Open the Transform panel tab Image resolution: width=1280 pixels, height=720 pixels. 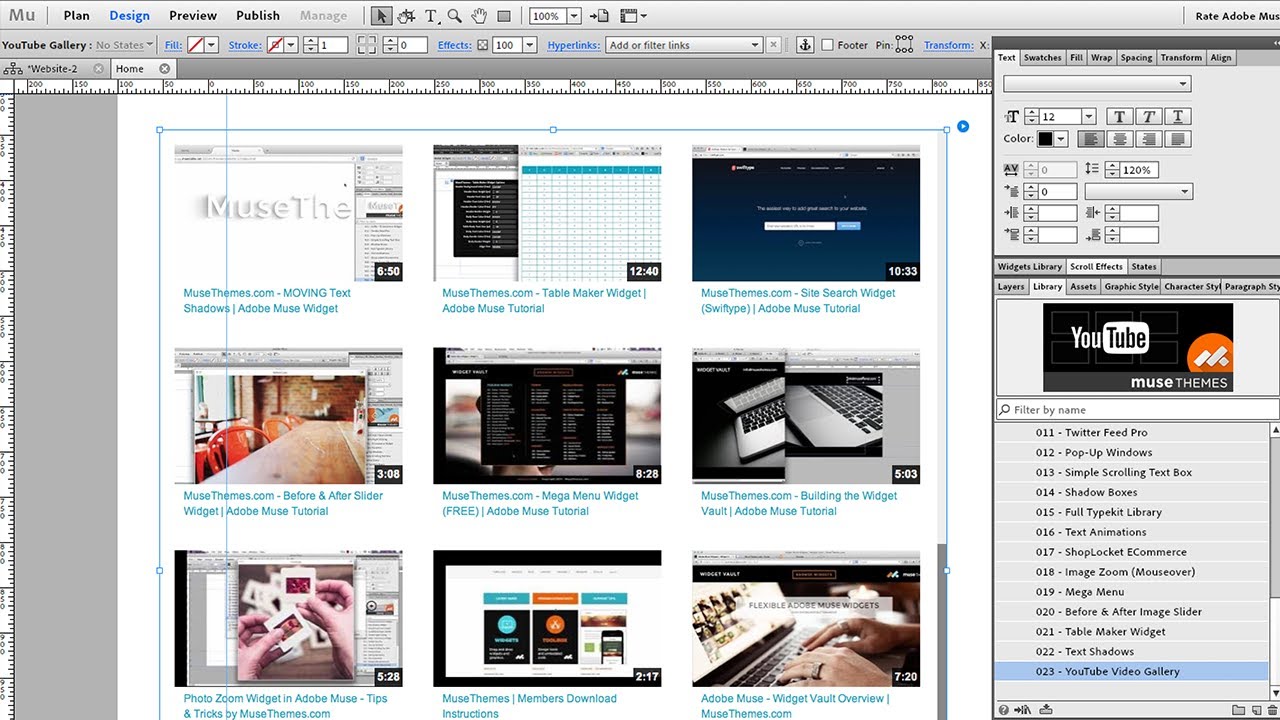coord(1181,57)
